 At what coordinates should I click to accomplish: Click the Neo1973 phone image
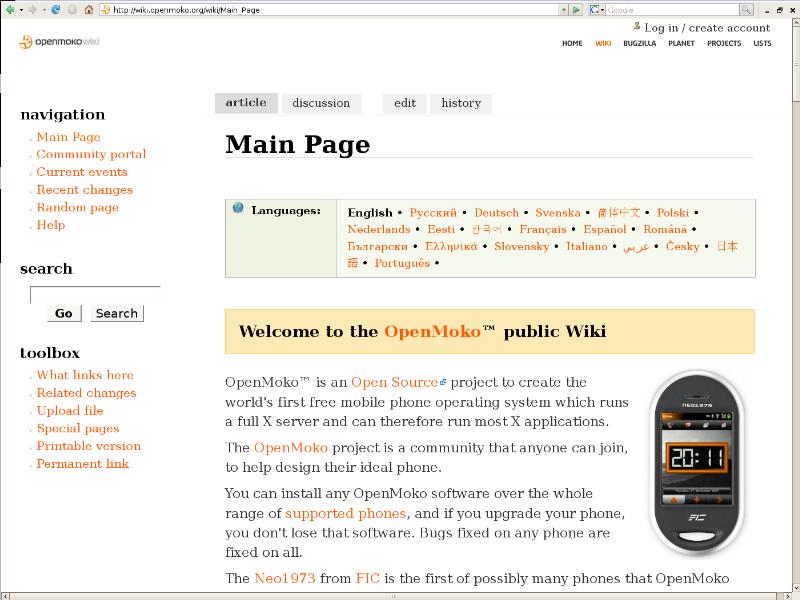[x=696, y=464]
